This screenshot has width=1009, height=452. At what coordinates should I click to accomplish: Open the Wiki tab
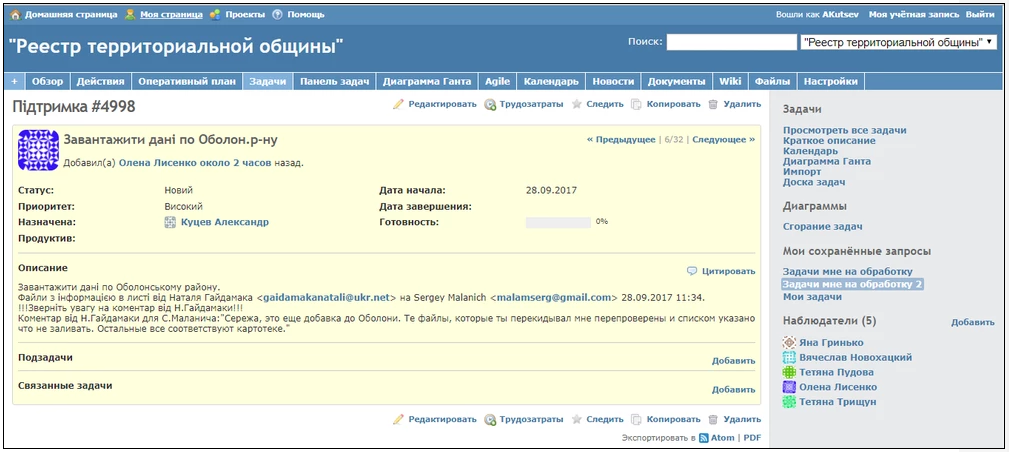[730, 81]
